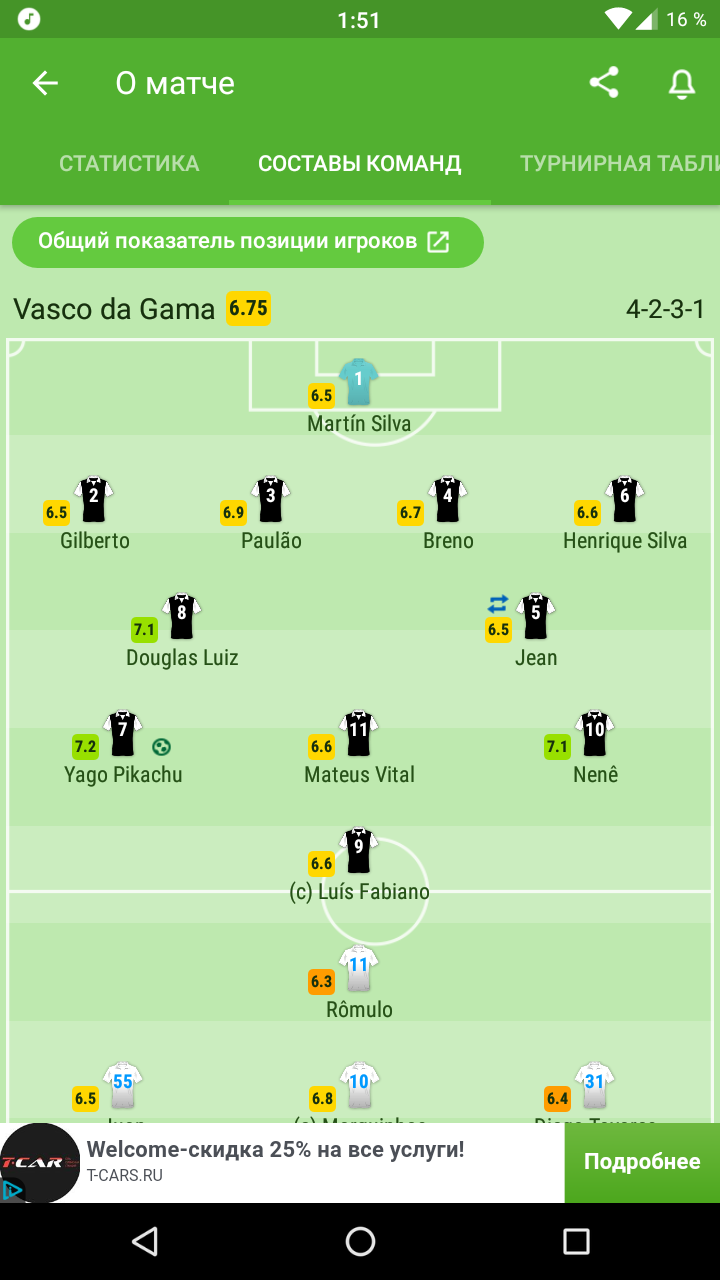Tap goal ball icon beside Yago Pikachu
The height and width of the screenshot is (1280, 720).
click(161, 746)
